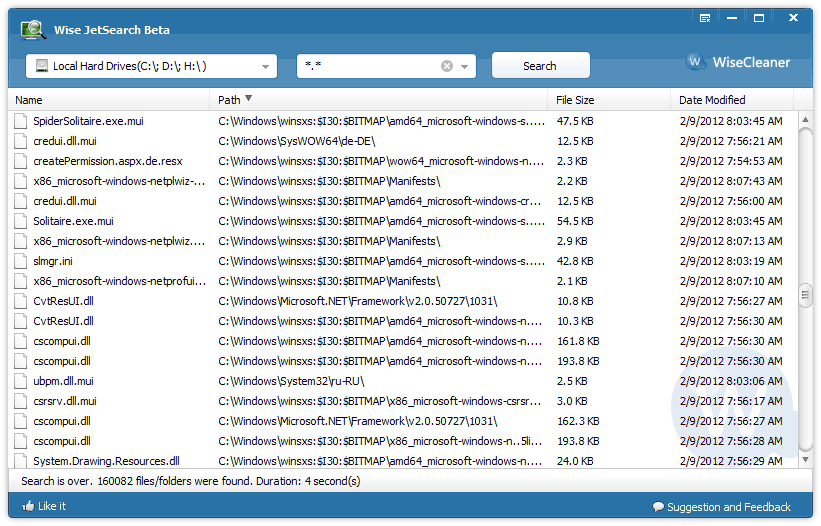Select slmgr.ini file
The image size is (821, 526).
pos(403,261)
